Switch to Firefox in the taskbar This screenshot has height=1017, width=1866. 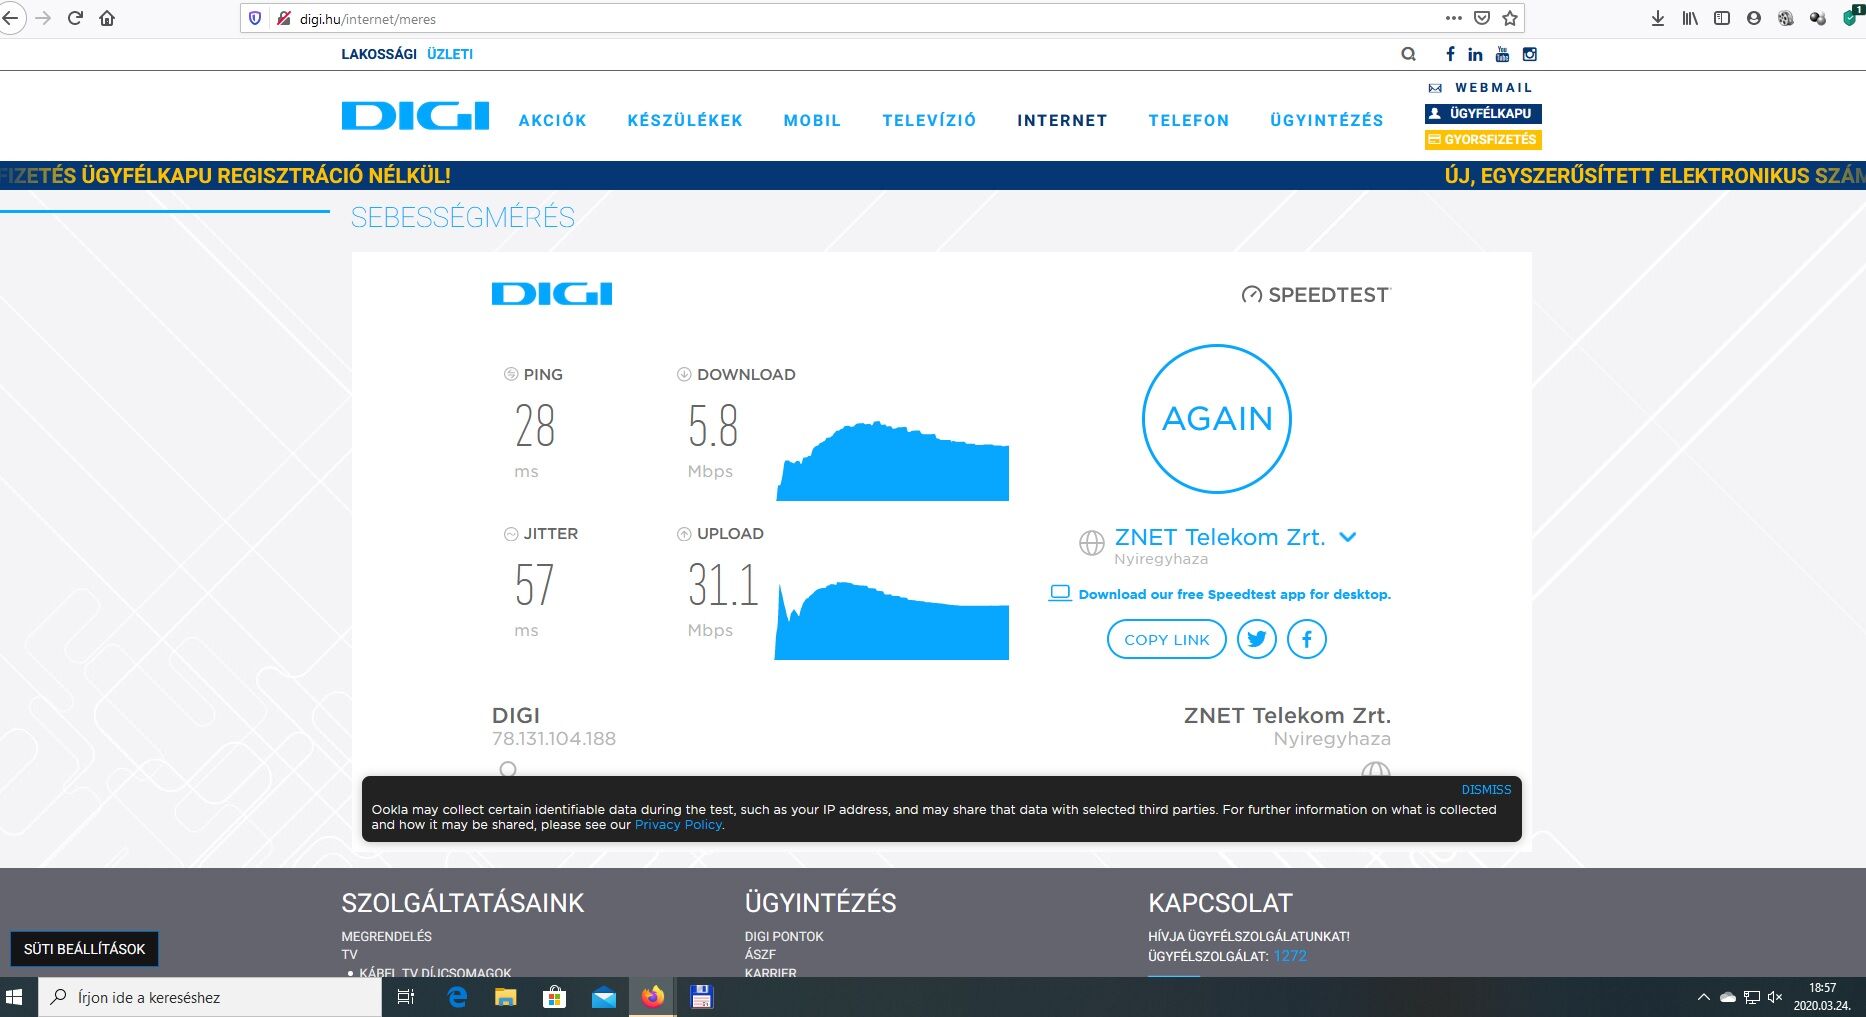tap(653, 997)
